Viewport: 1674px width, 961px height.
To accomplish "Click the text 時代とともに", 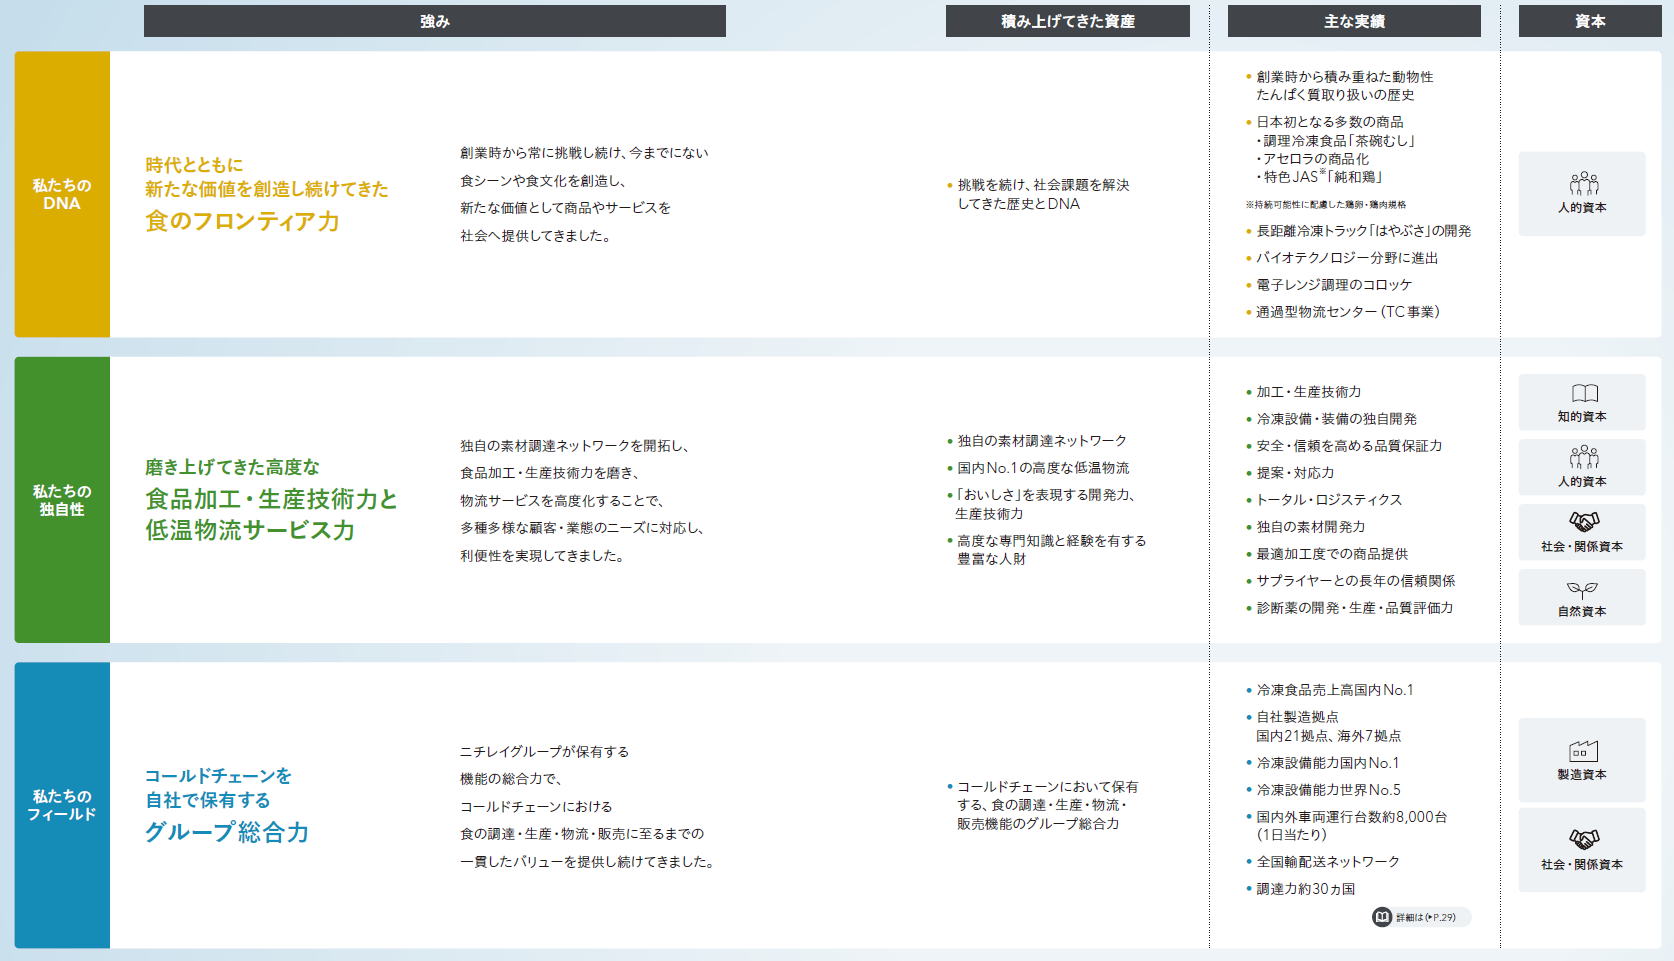I will coord(194,165).
